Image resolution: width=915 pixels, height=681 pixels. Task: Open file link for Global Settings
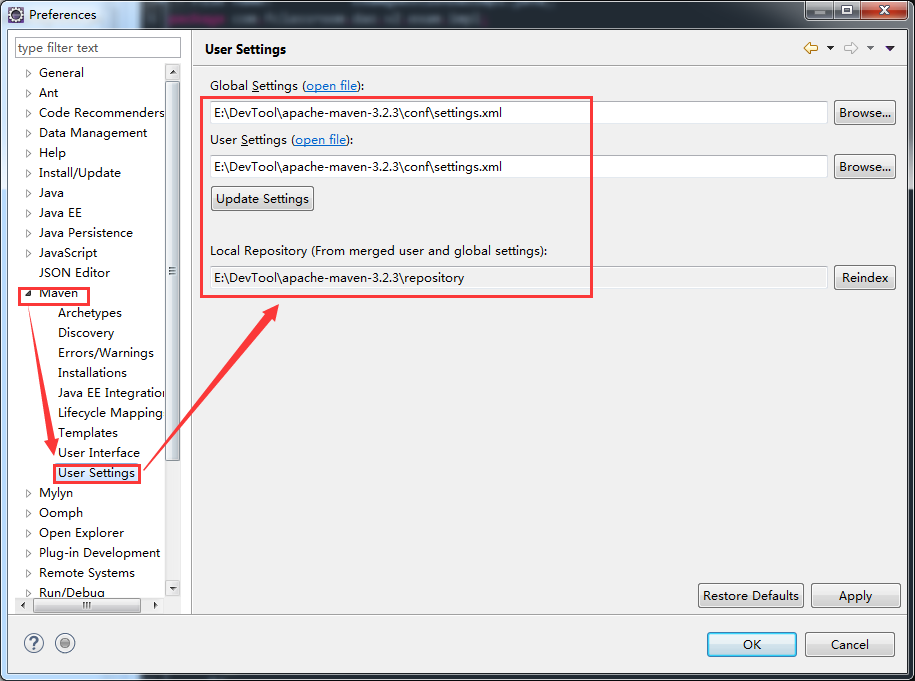point(331,86)
